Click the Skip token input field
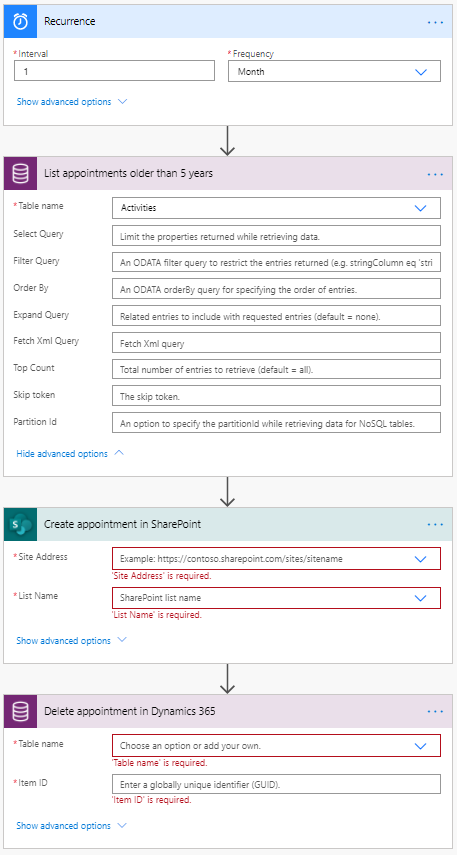 point(276,396)
